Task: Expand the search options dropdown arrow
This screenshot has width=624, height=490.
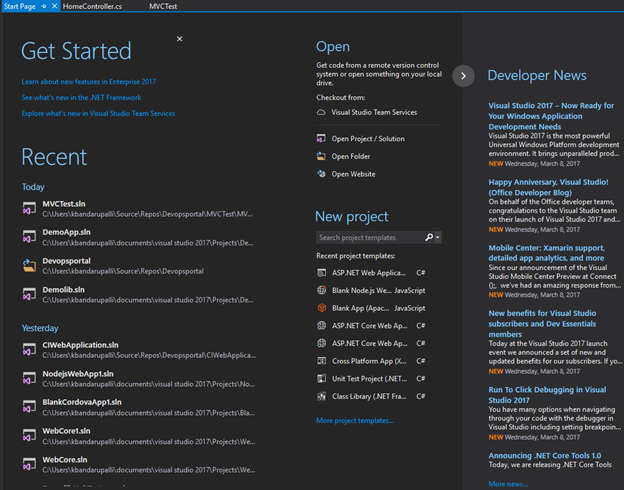Action: 438,237
